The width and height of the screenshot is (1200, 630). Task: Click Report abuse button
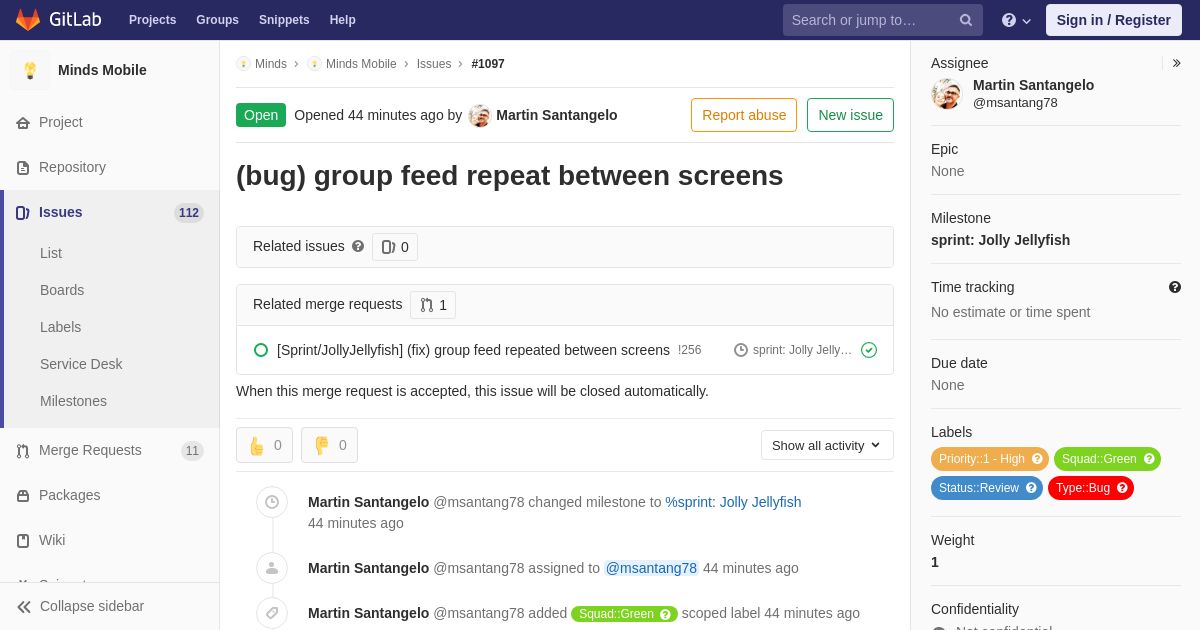tap(744, 115)
